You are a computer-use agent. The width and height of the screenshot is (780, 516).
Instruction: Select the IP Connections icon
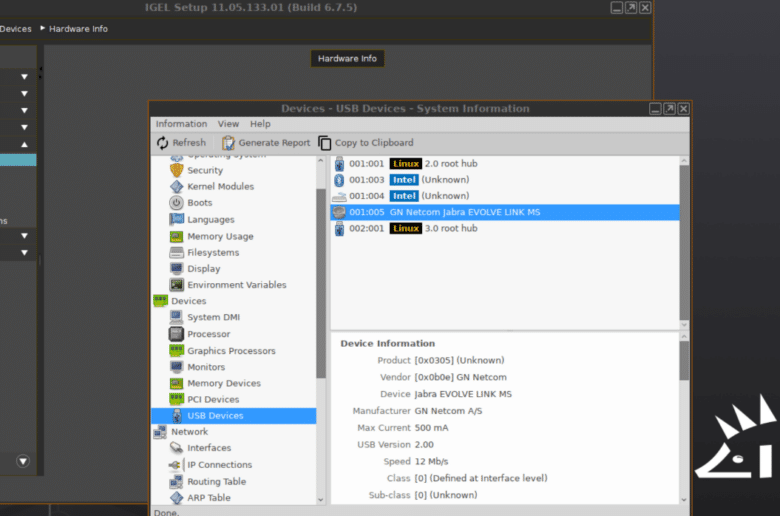[175, 465]
